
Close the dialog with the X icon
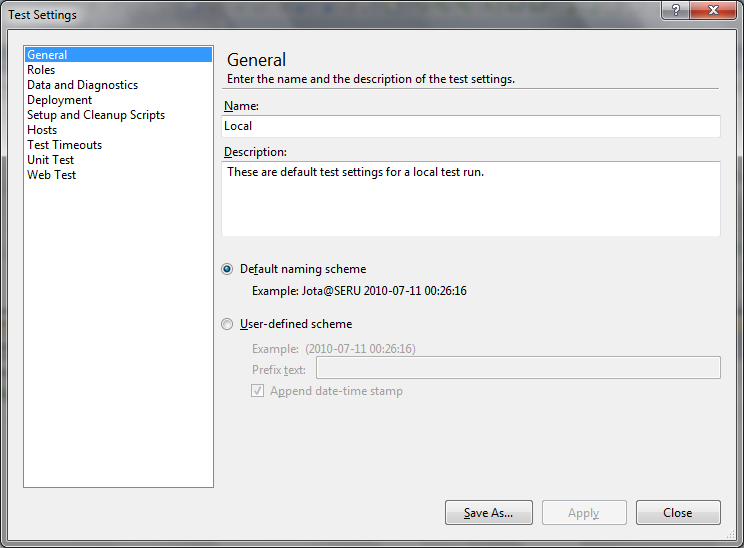(x=713, y=9)
